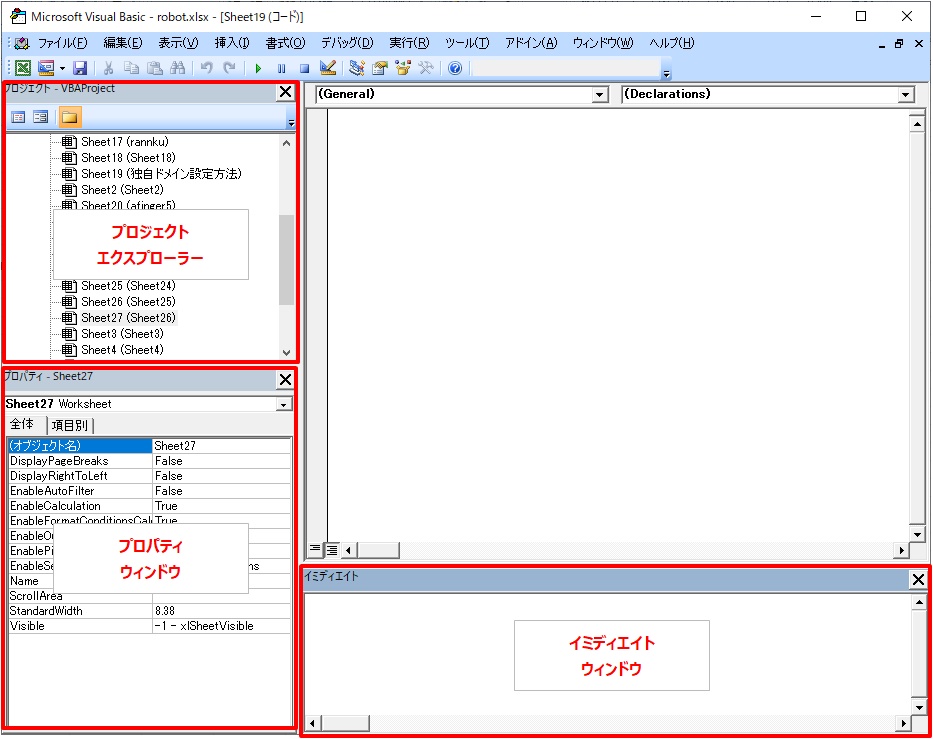Expand the Sheet27 Worksheet object dropdown
Image resolution: width=933 pixels, height=739 pixels.
[284, 405]
